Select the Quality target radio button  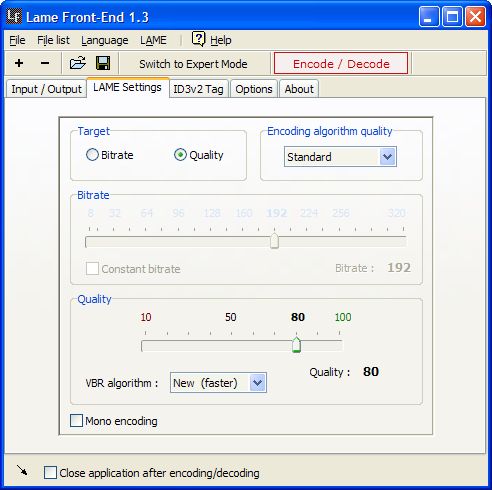point(180,155)
